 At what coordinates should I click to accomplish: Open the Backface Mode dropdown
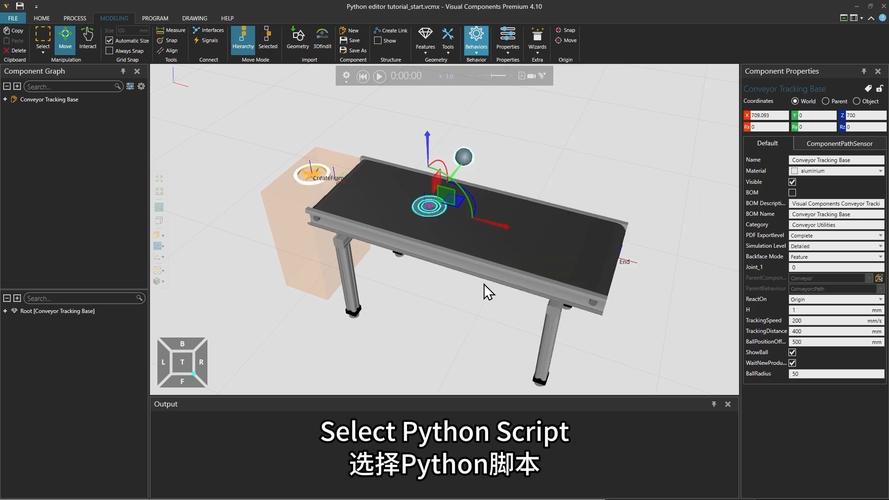pos(836,257)
